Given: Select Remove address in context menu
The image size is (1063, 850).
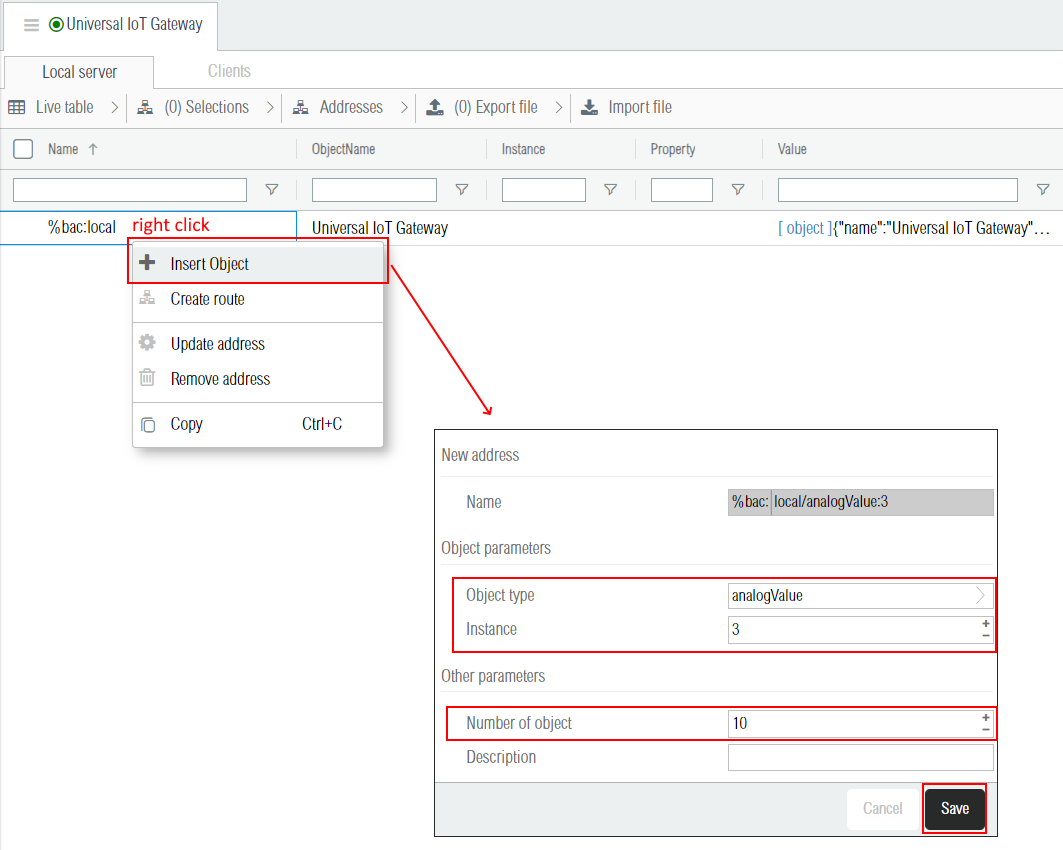Looking at the screenshot, I should coord(220,379).
